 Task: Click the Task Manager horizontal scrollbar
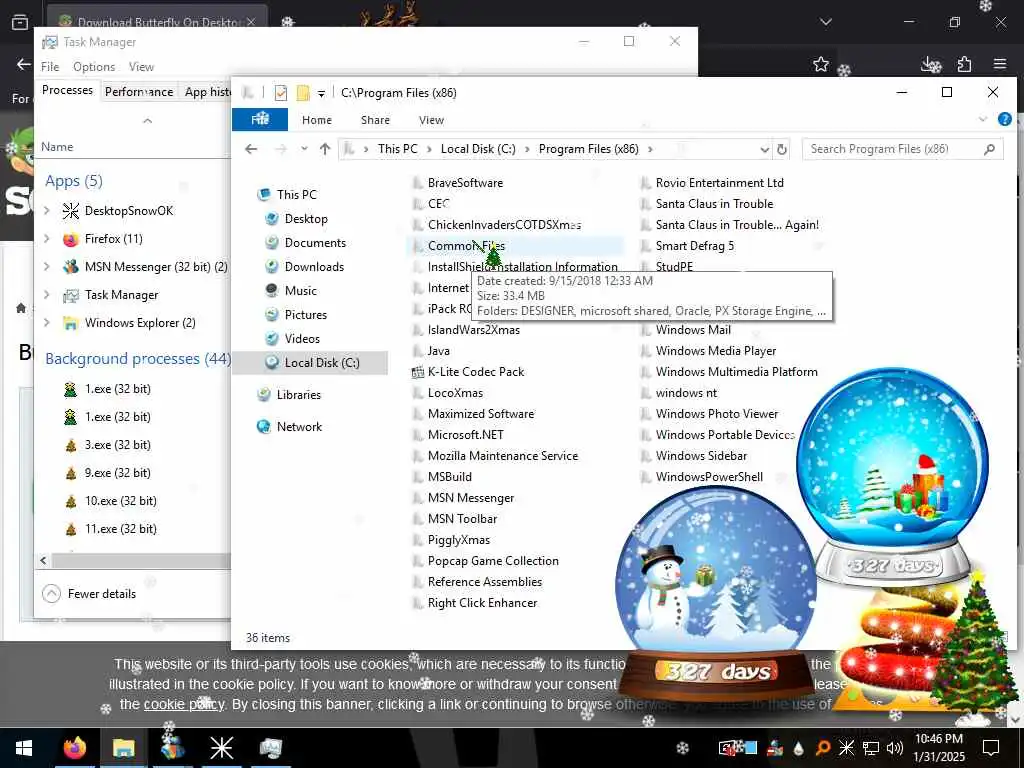pyautogui.click(x=141, y=560)
